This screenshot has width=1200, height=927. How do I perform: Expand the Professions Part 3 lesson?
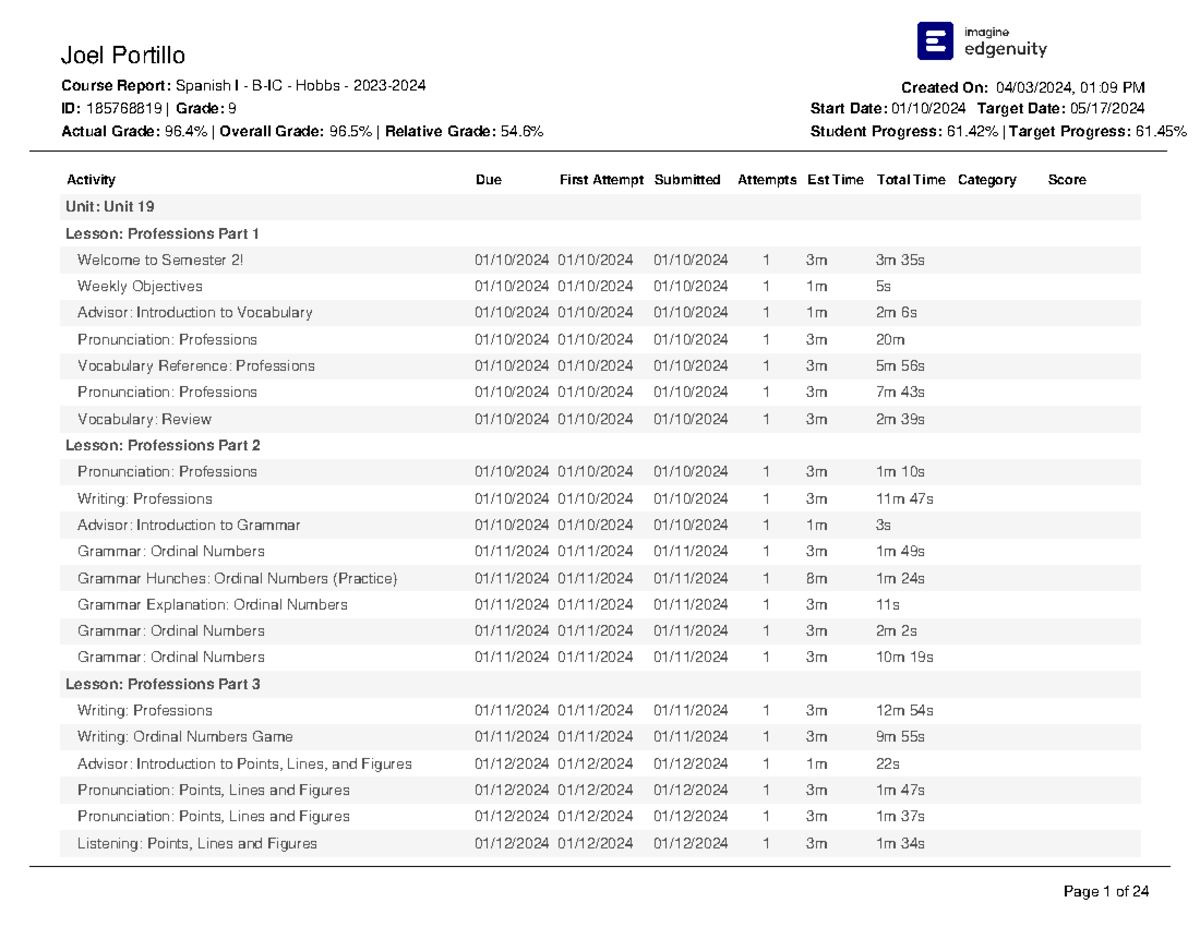163,684
